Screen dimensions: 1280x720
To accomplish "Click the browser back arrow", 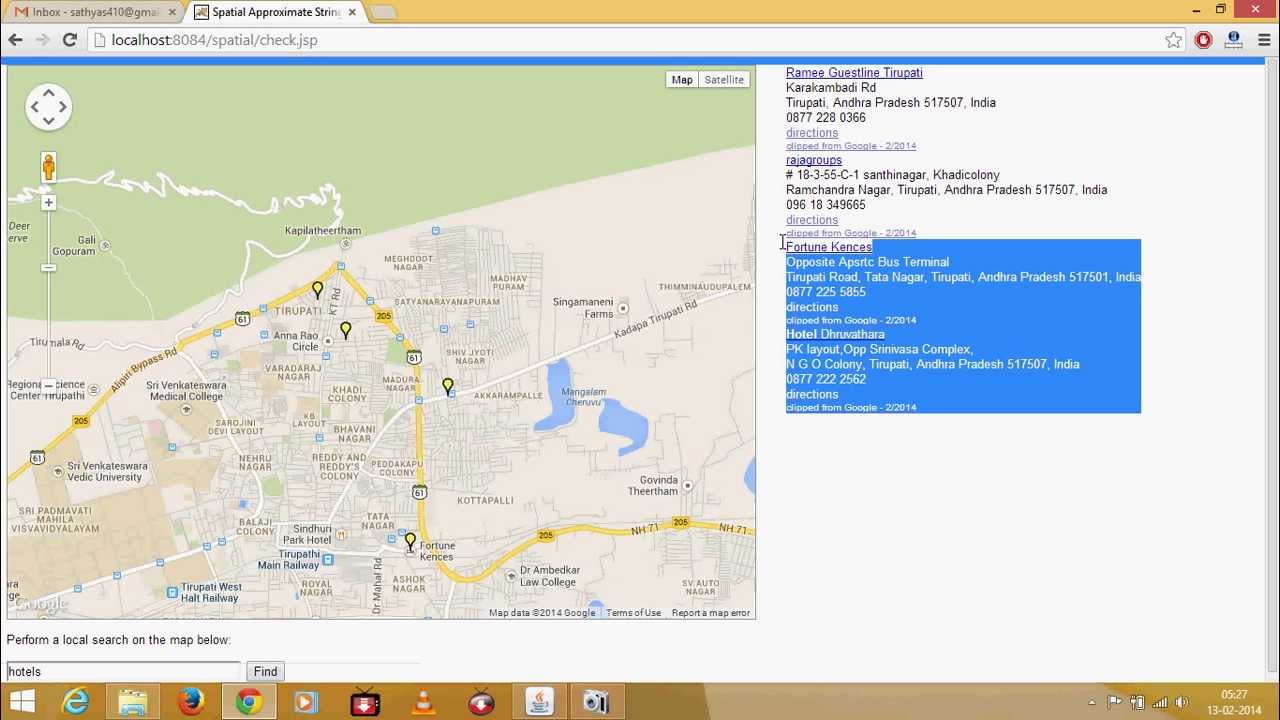I will (15, 40).
